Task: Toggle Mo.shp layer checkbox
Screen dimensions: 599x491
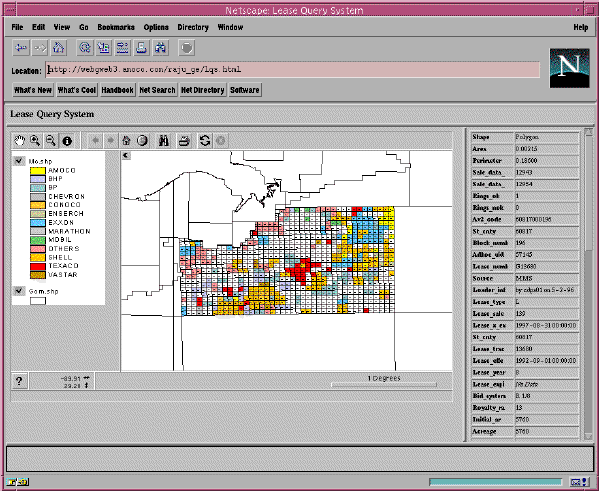Action: (x=19, y=161)
